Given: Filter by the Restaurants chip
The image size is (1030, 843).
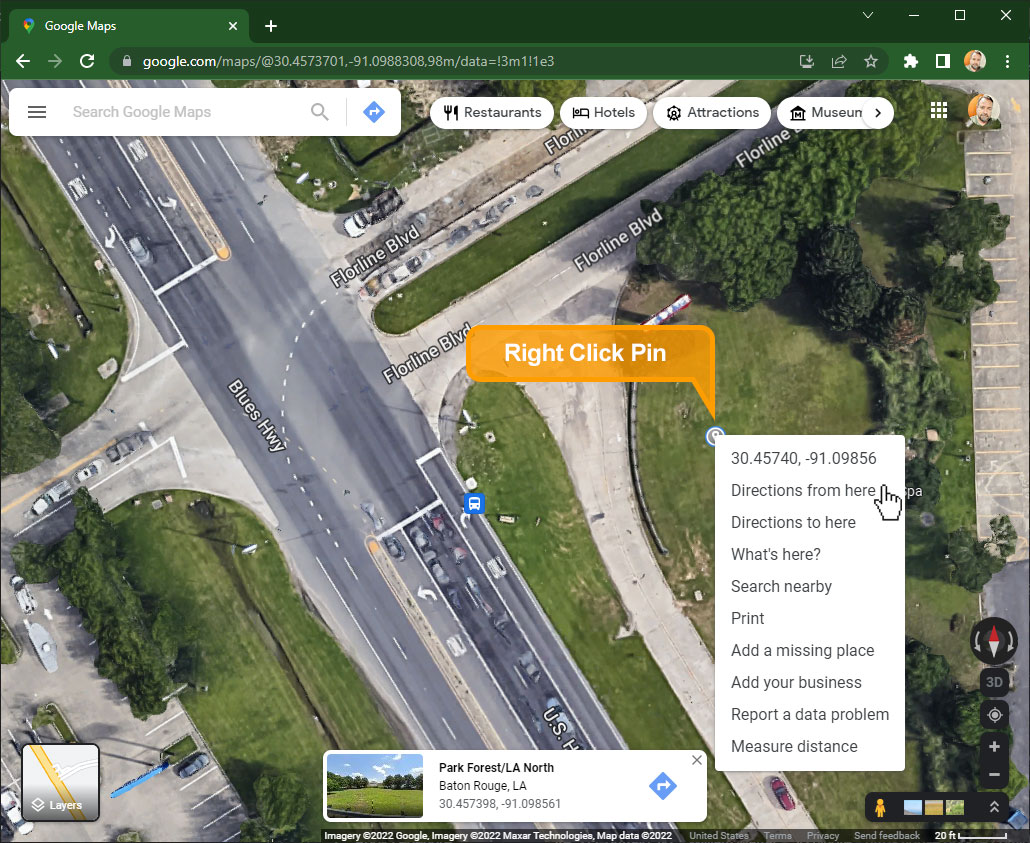Looking at the screenshot, I should point(491,112).
